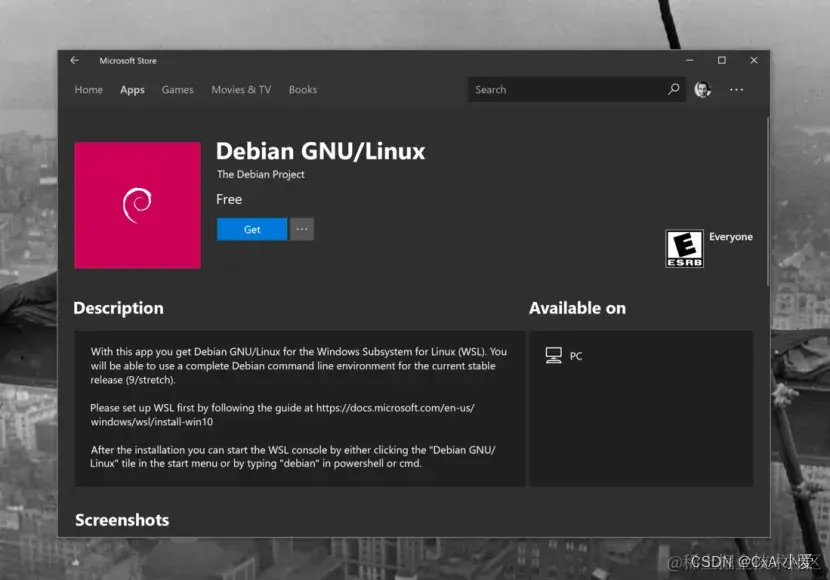Screen dimensions: 830x580
Task: Open the Store's more options menu
Action: coord(736,89)
